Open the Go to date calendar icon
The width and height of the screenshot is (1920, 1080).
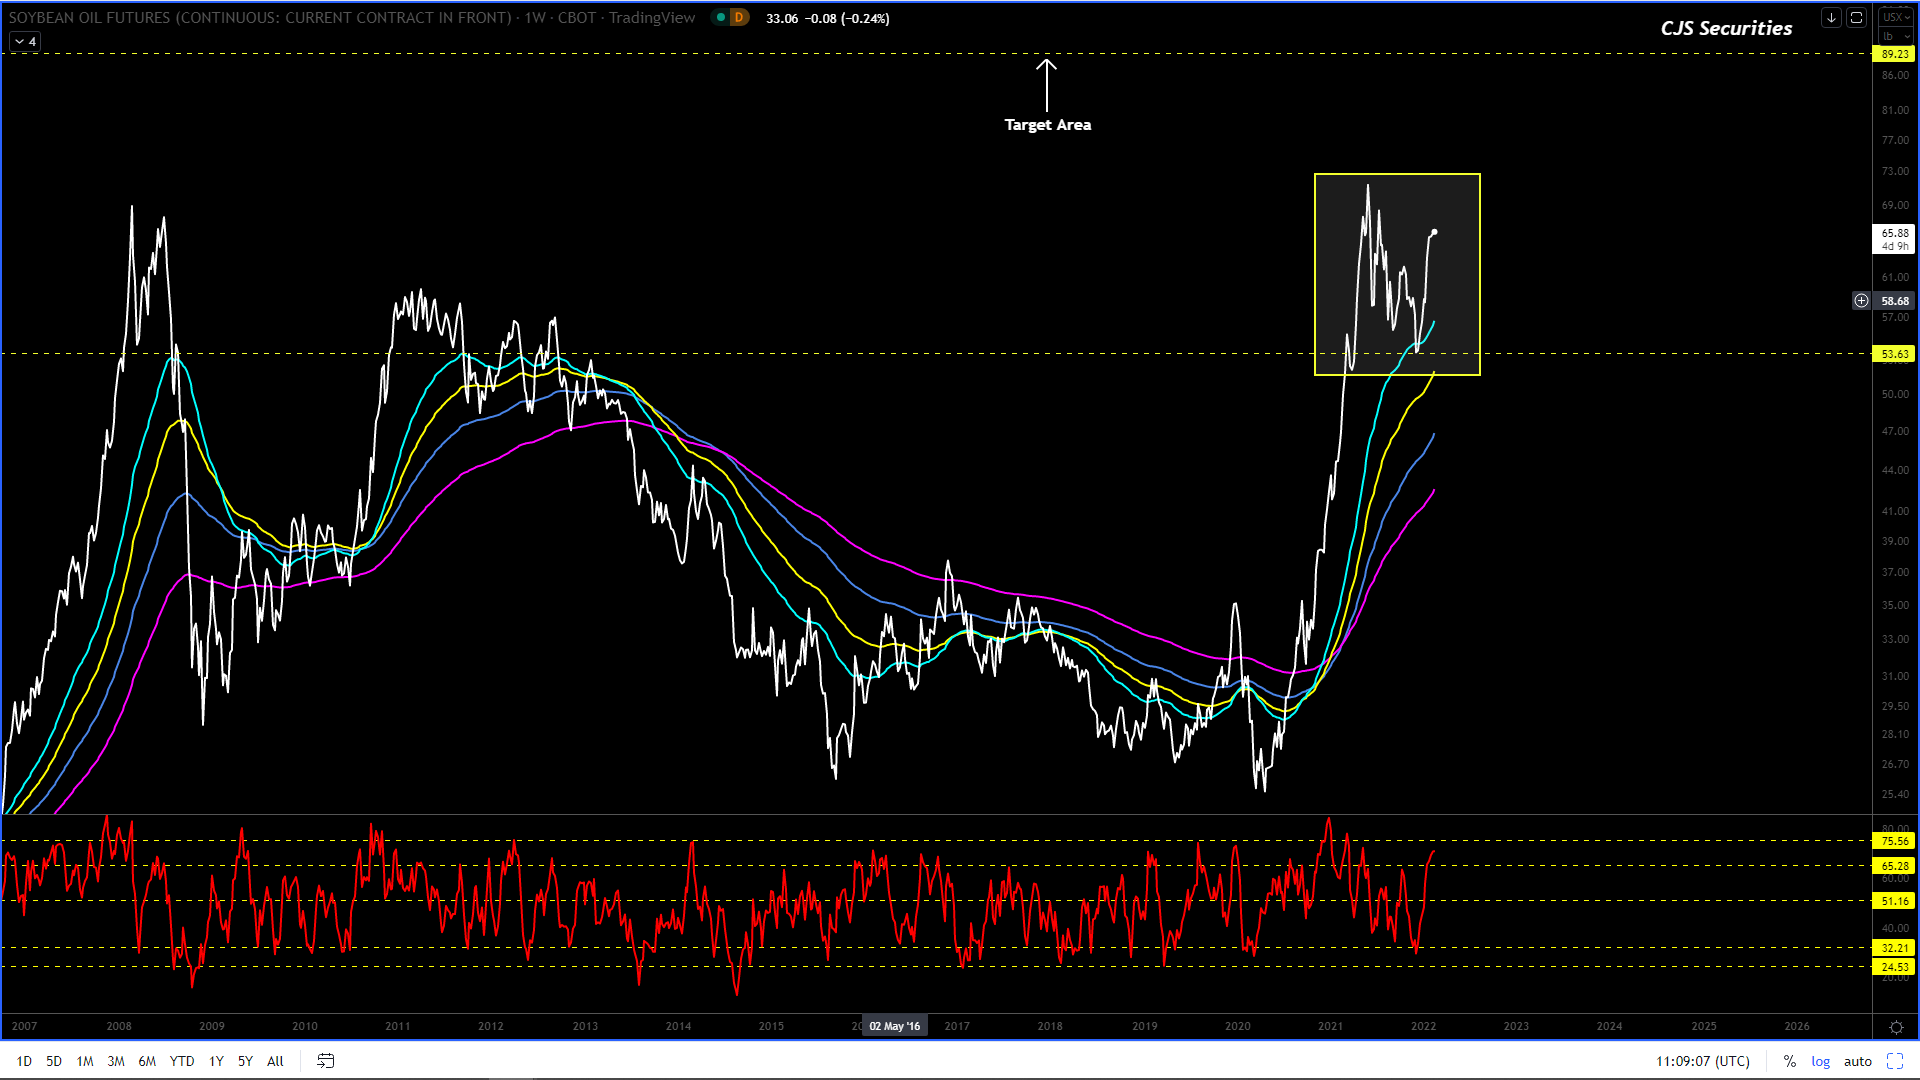[325, 1061]
